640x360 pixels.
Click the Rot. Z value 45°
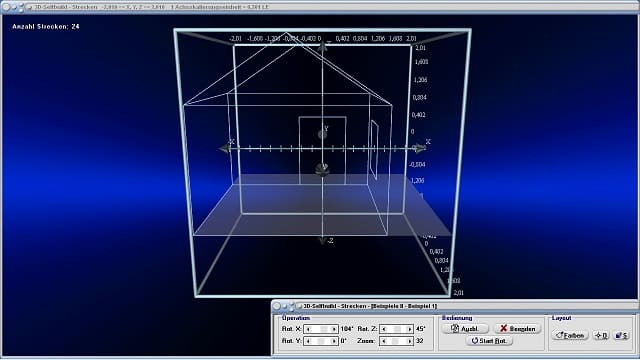[x=421, y=329]
